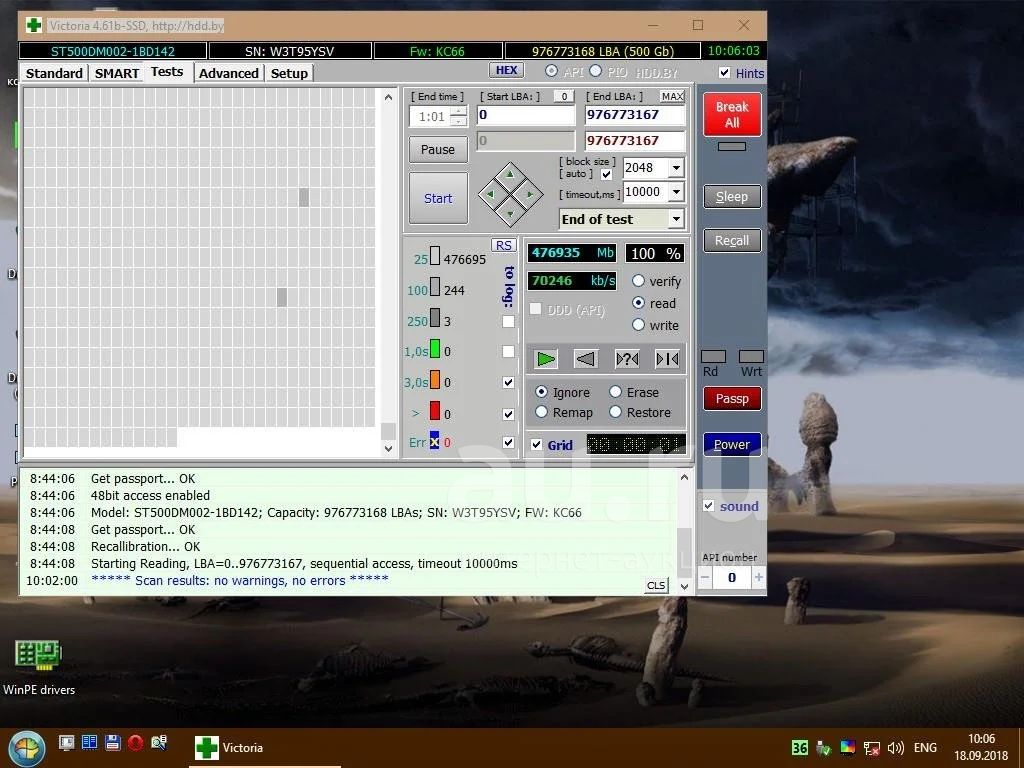Select the Erase radio option
The width and height of the screenshot is (1024, 768).
click(x=615, y=392)
